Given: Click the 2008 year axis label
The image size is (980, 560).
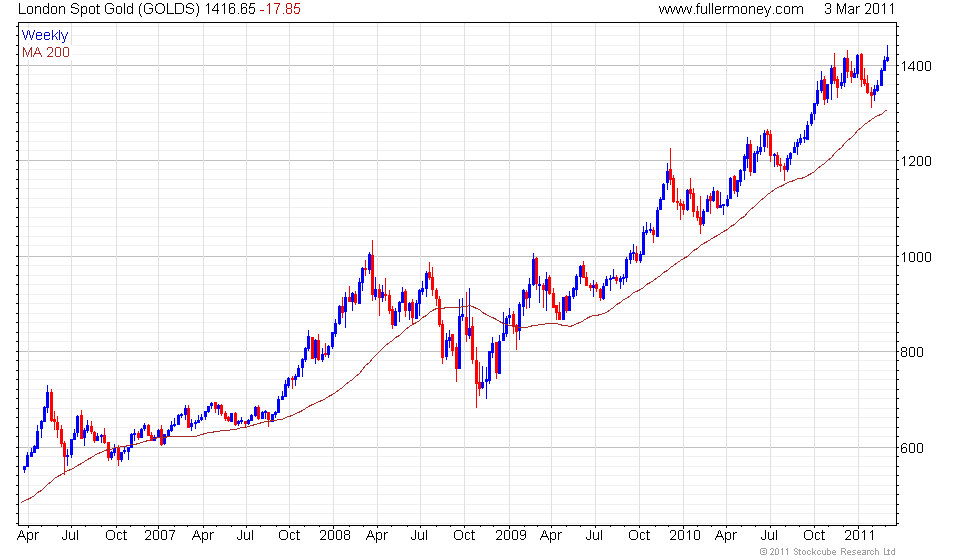Looking at the screenshot, I should tap(334, 536).
